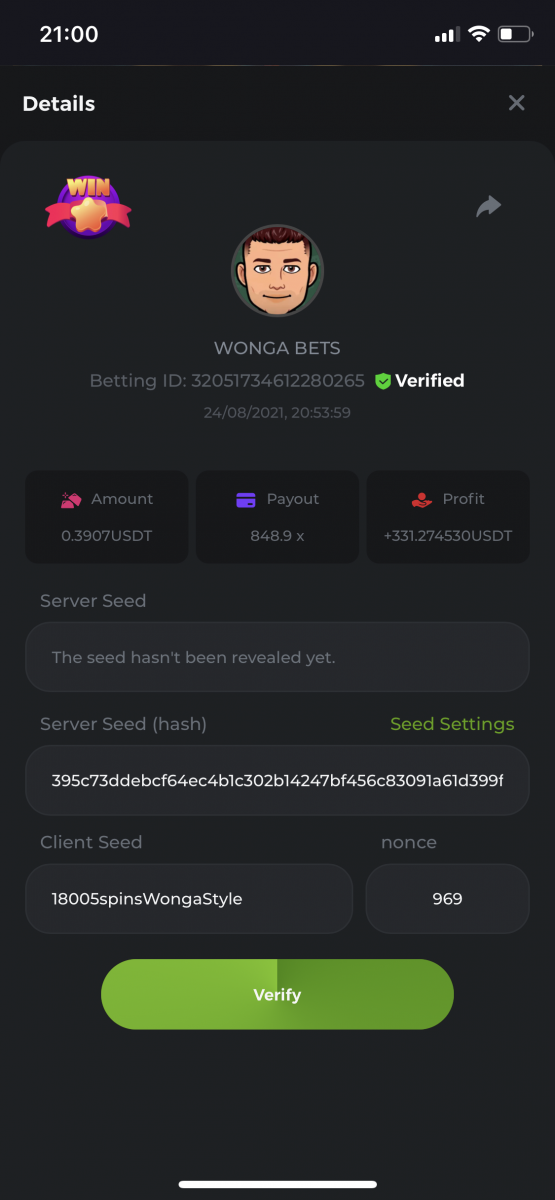Select the Server Seed field
This screenshot has height=1200, width=555.
click(277, 657)
